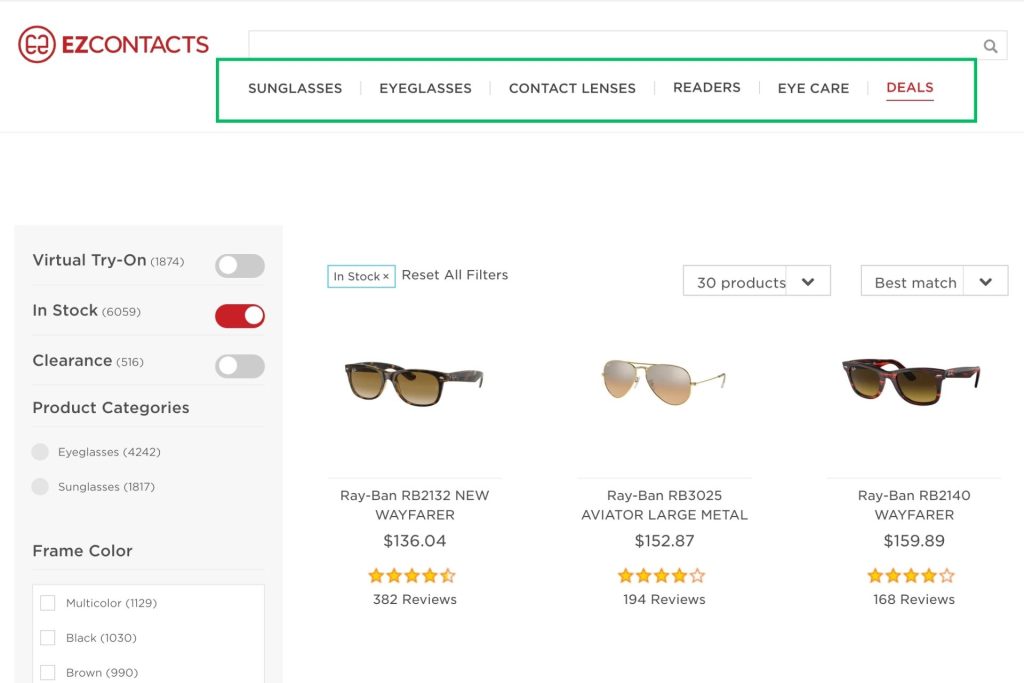The height and width of the screenshot is (683, 1024).
Task: Open the Contact Lenses menu
Action: click(572, 88)
